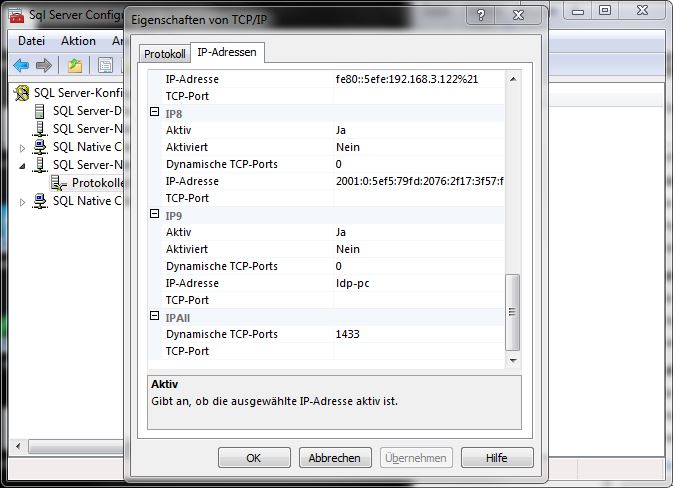Click the back arrow toolbar icon
Screen dimensions: 673x488
point(21,66)
